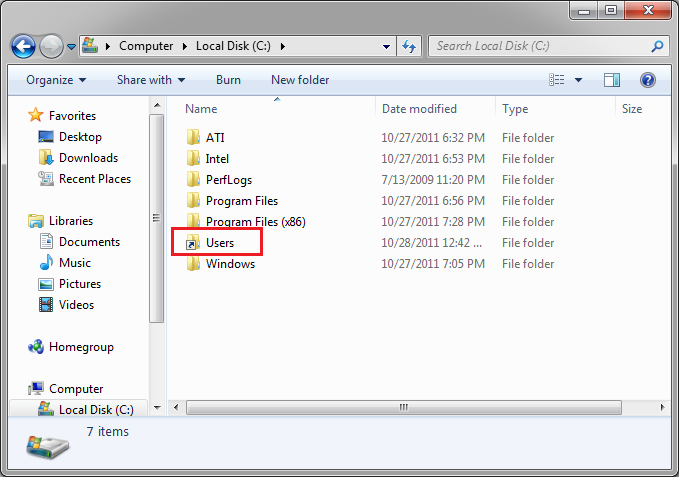Click the Intel folder icon
Viewport: 679px width, 477px height.
[x=193, y=158]
